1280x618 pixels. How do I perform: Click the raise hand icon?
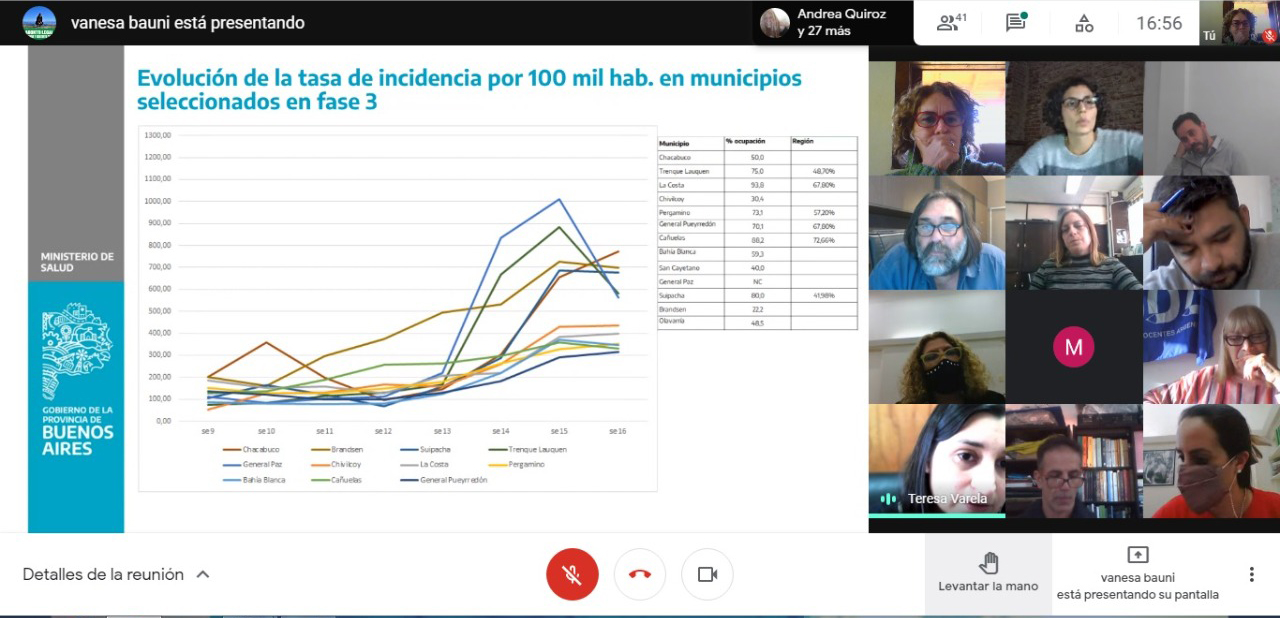[x=988, y=563]
